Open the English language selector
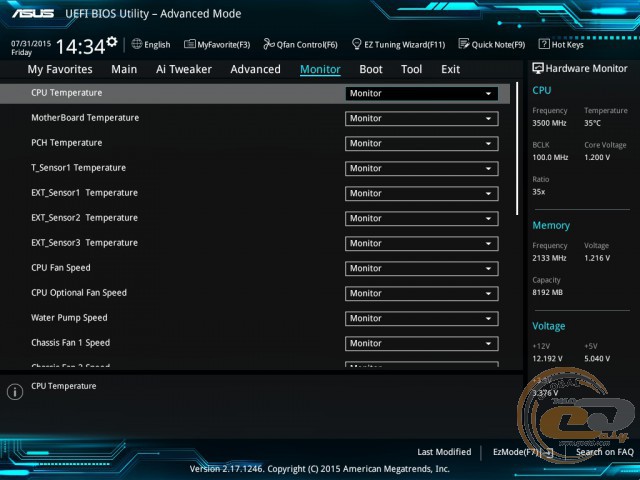Viewport: 640px width, 480px height. [151, 44]
